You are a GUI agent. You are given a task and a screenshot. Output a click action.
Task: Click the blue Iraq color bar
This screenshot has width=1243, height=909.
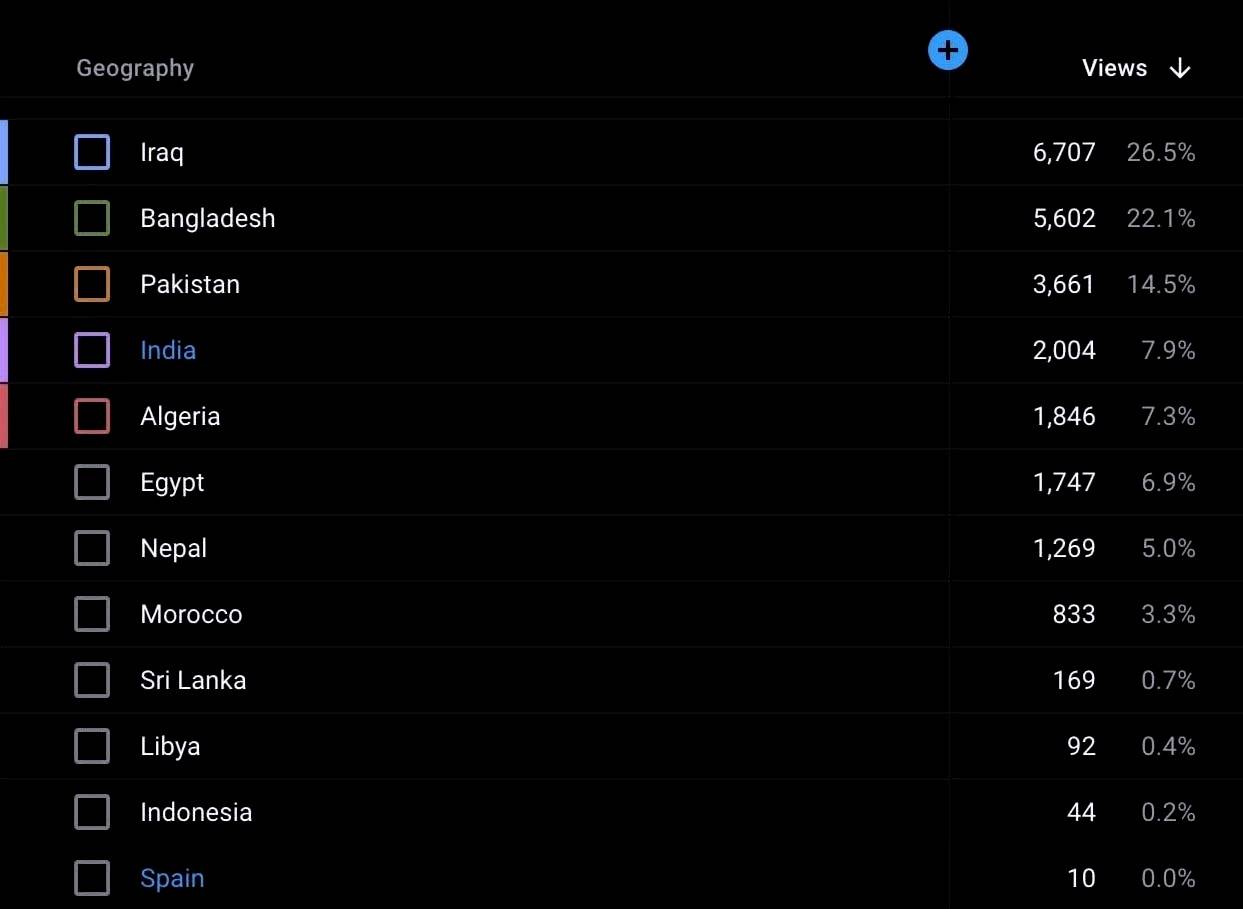pos(4,152)
